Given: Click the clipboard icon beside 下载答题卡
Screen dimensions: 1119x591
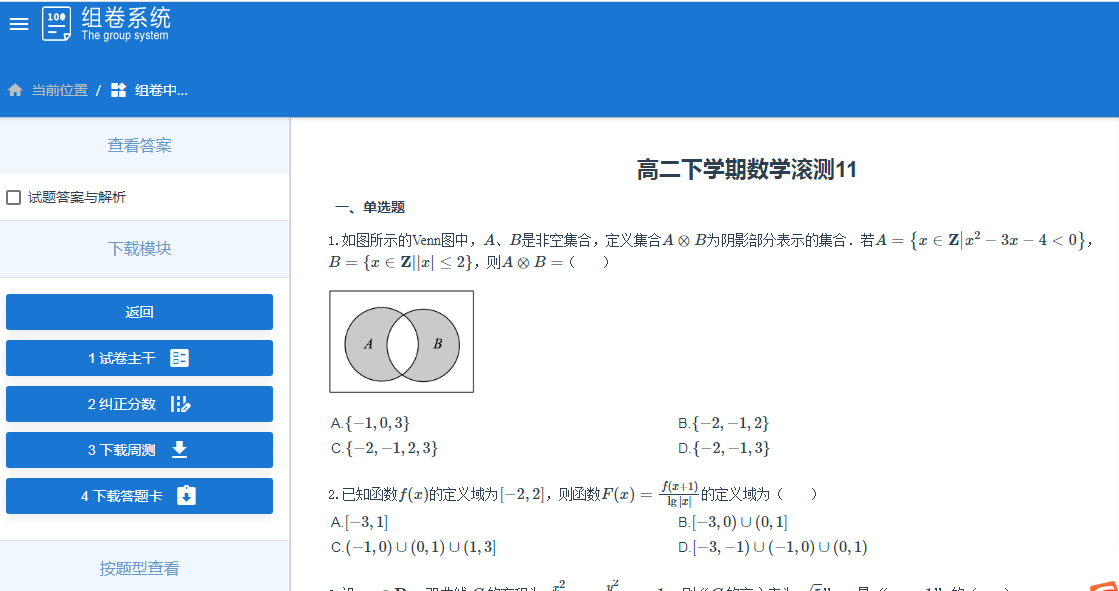Looking at the screenshot, I should click(x=186, y=496).
